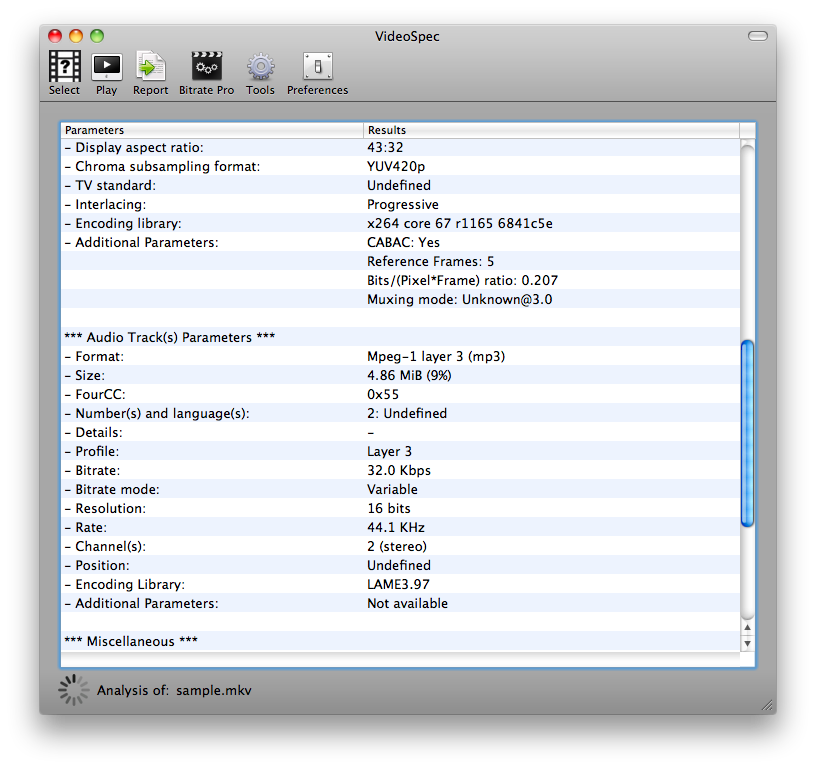
Task: Click the red close window button
Action: tap(55, 36)
